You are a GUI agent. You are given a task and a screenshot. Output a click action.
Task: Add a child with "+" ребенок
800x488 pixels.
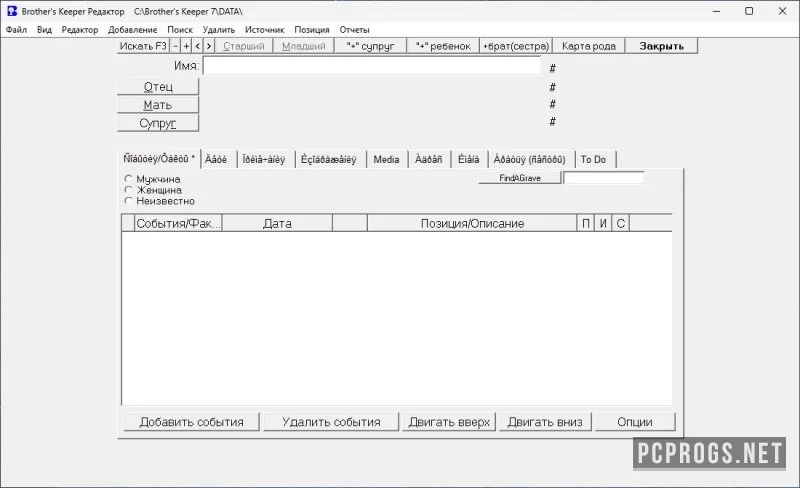pyautogui.click(x=443, y=46)
